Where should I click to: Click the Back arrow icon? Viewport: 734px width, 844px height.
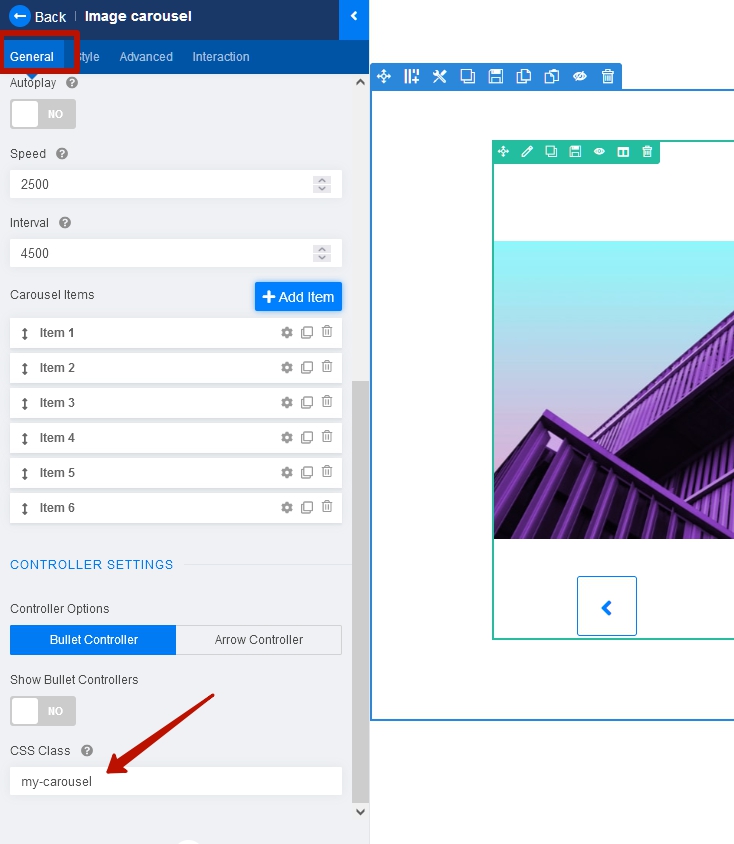(x=20, y=16)
